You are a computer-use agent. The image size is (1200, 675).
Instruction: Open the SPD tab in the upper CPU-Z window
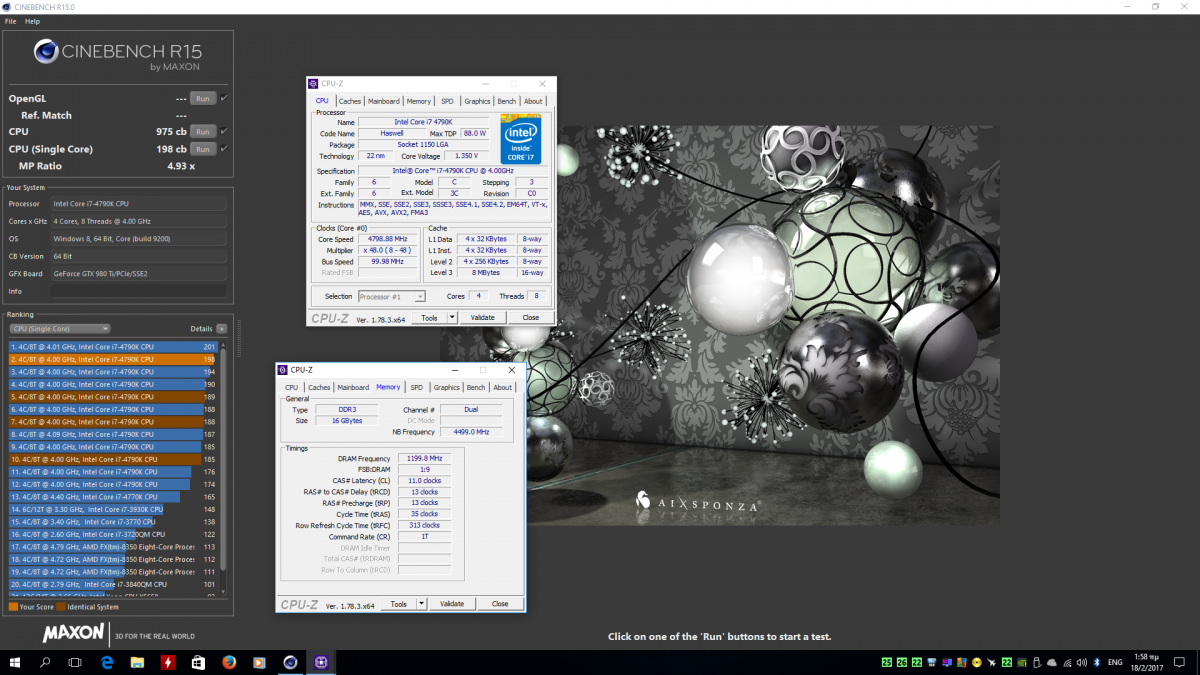click(x=447, y=101)
